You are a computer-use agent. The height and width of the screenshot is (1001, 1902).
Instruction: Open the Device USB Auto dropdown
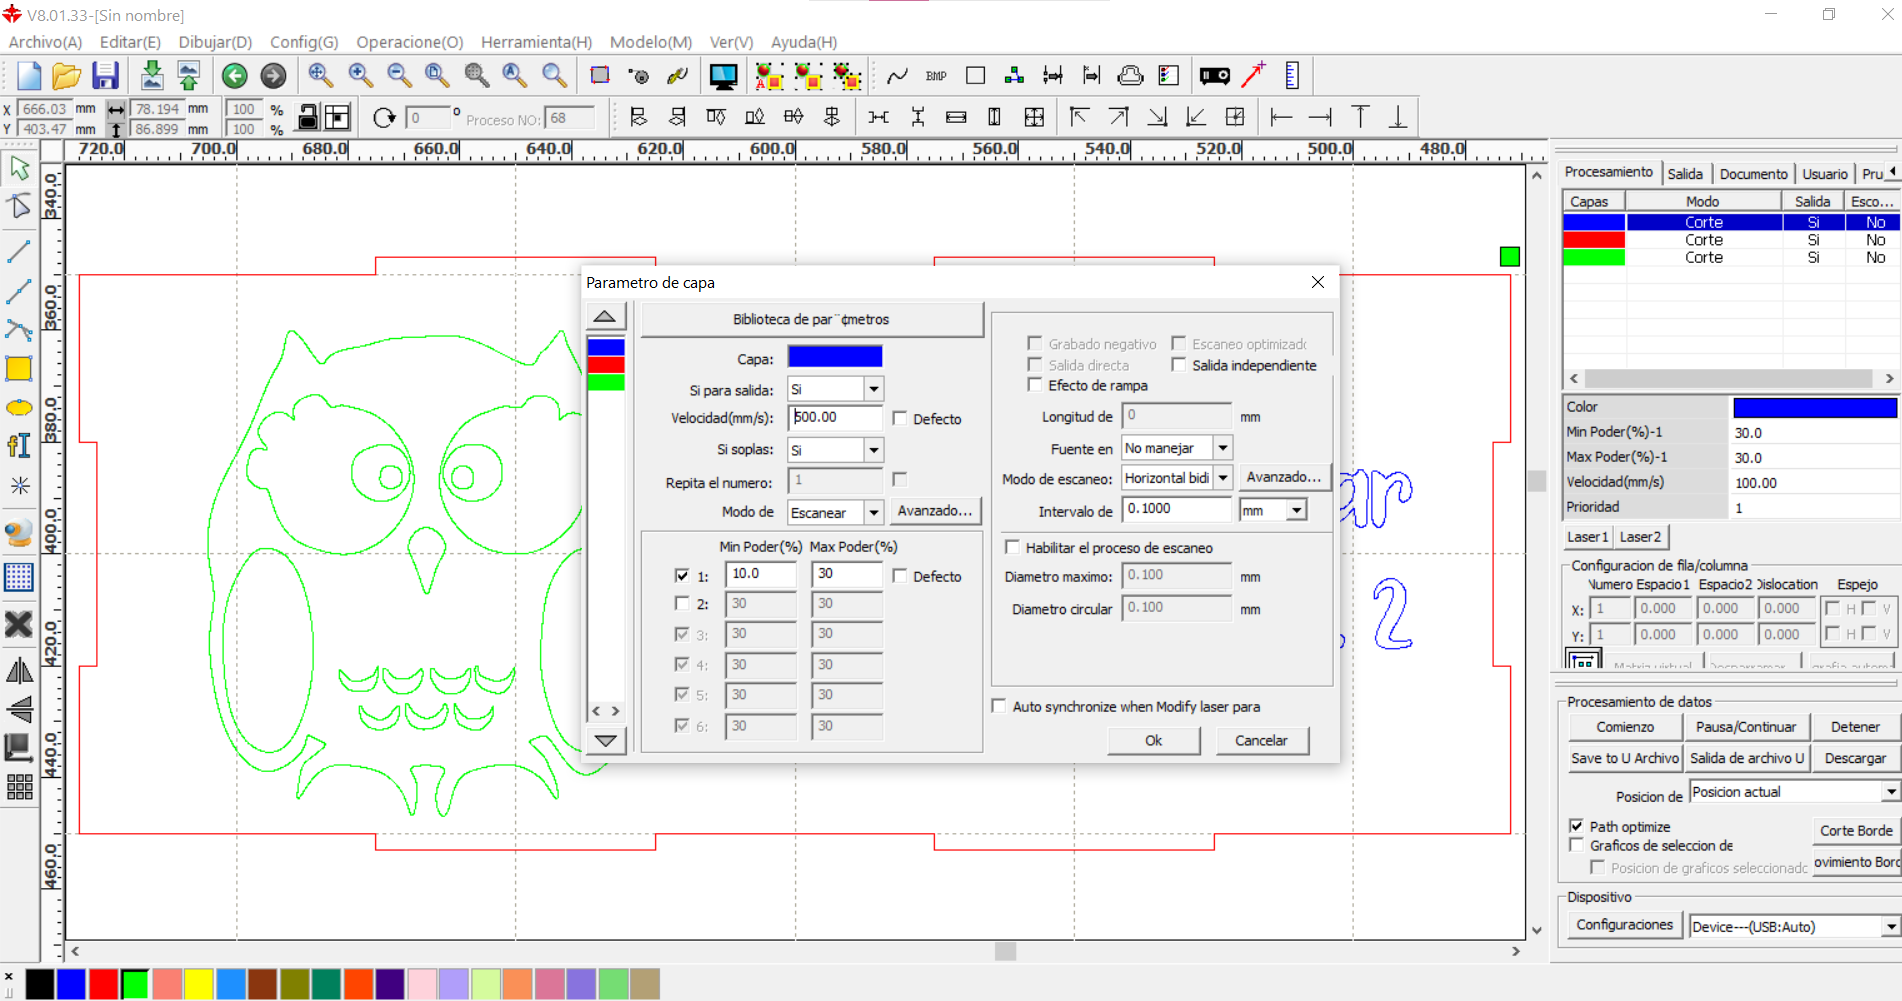1890,927
